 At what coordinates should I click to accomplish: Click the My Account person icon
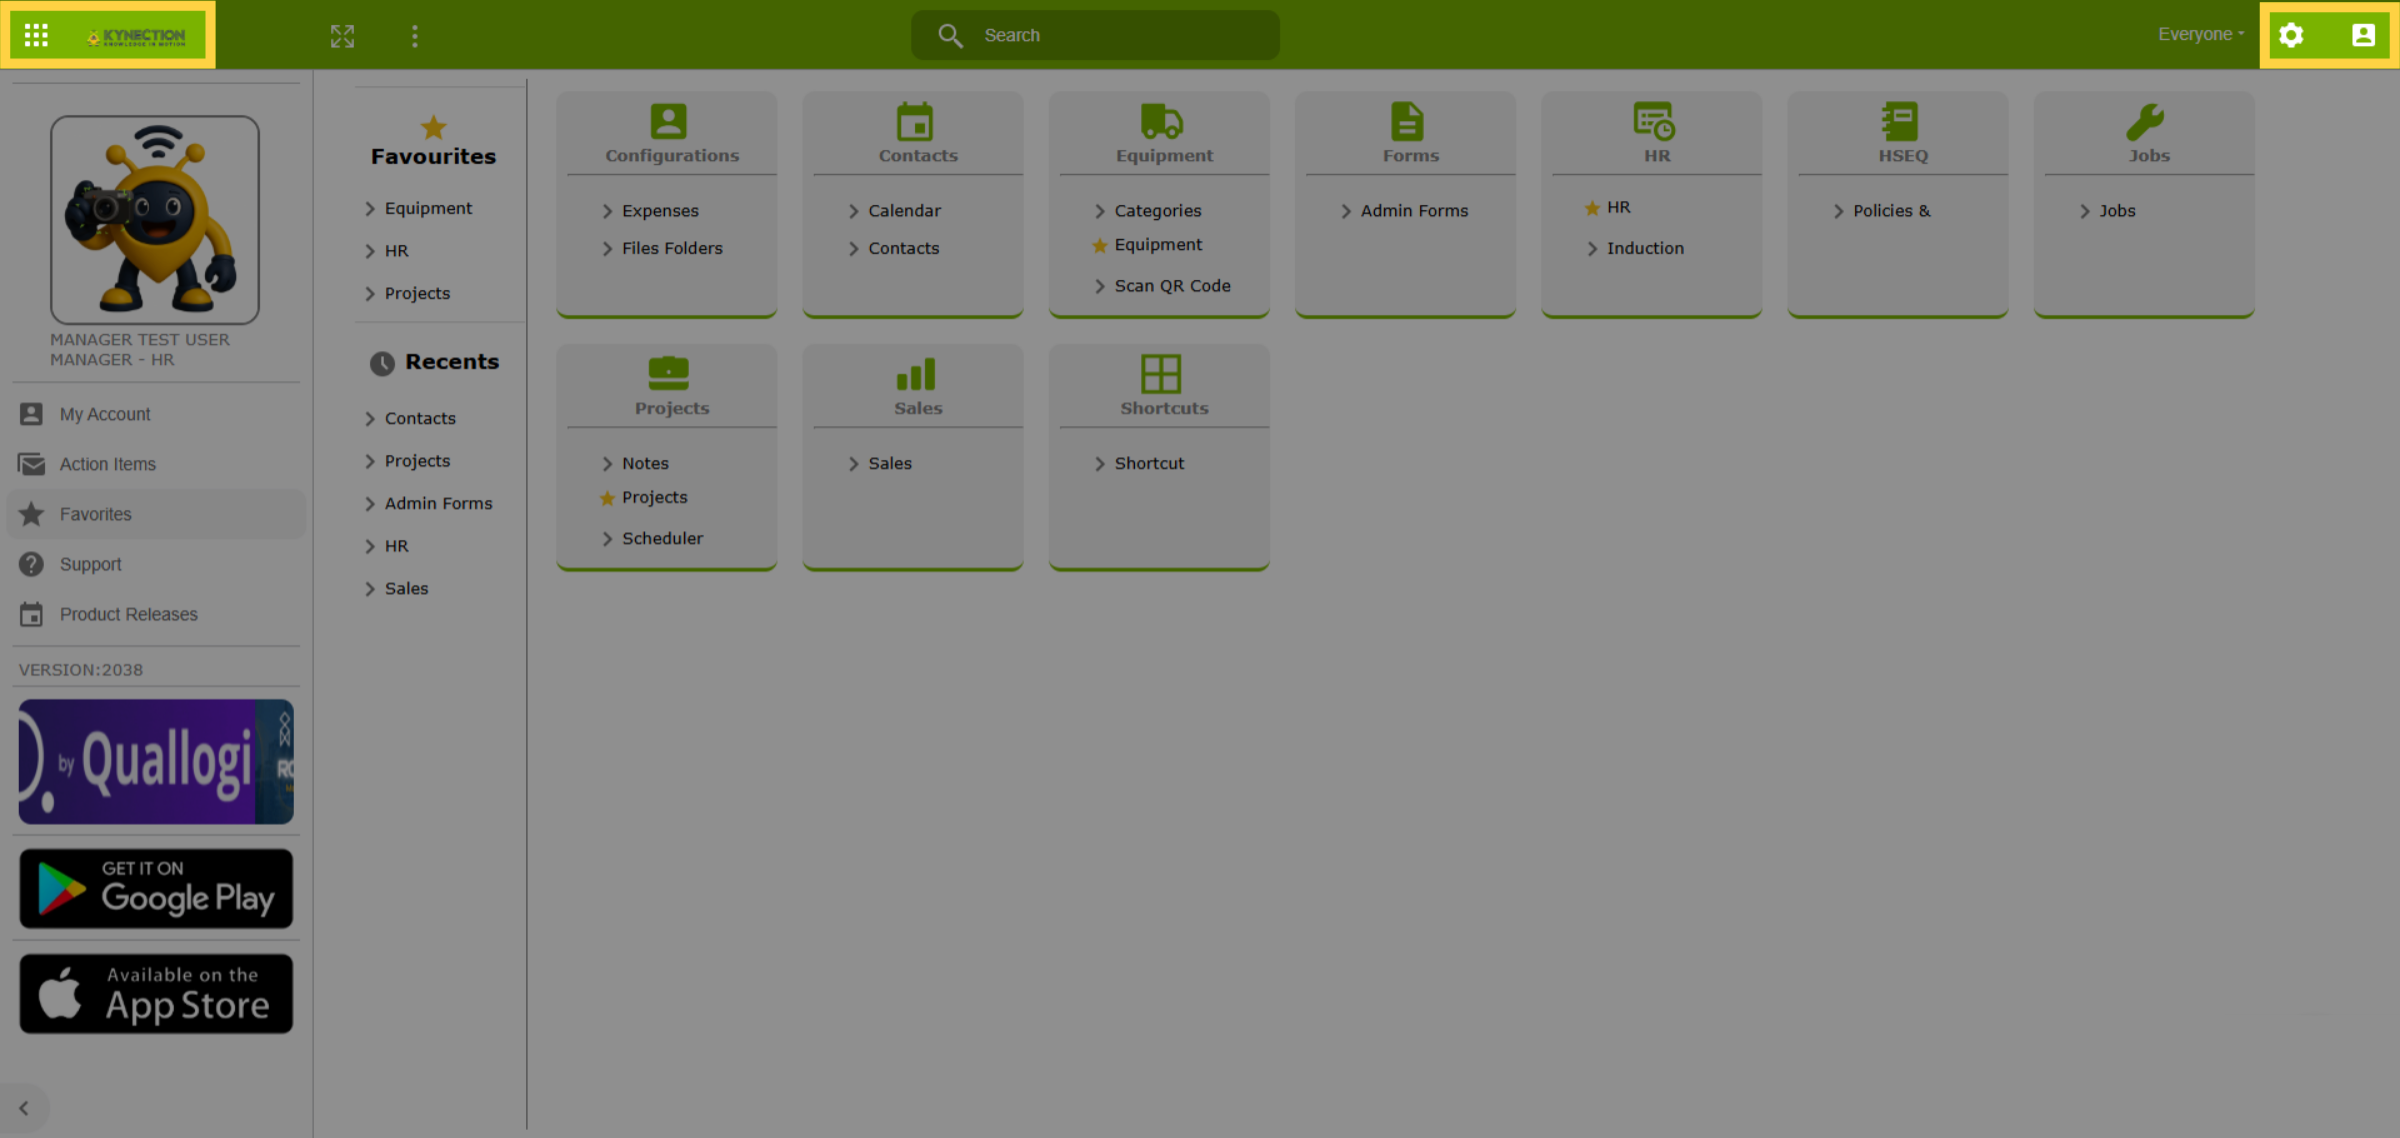[x=31, y=414]
